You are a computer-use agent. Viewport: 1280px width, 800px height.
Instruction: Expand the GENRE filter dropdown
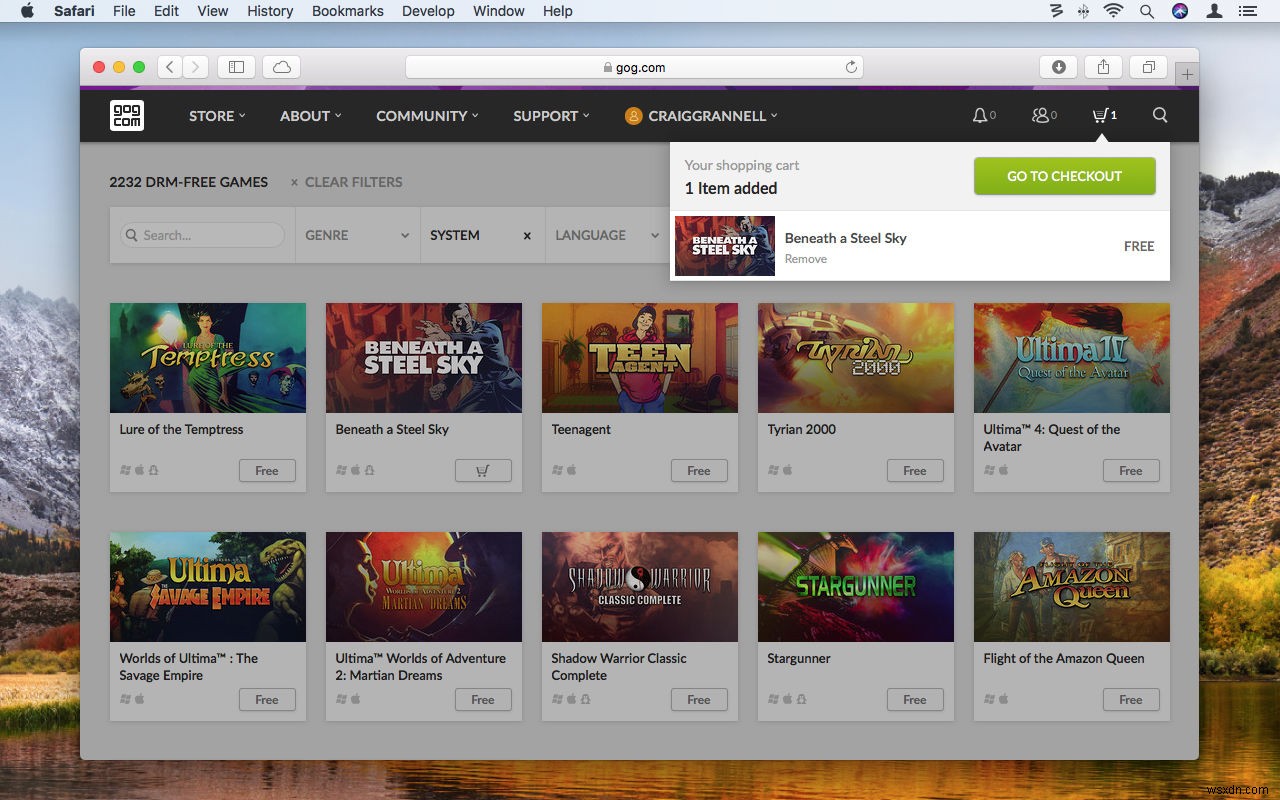[355, 235]
